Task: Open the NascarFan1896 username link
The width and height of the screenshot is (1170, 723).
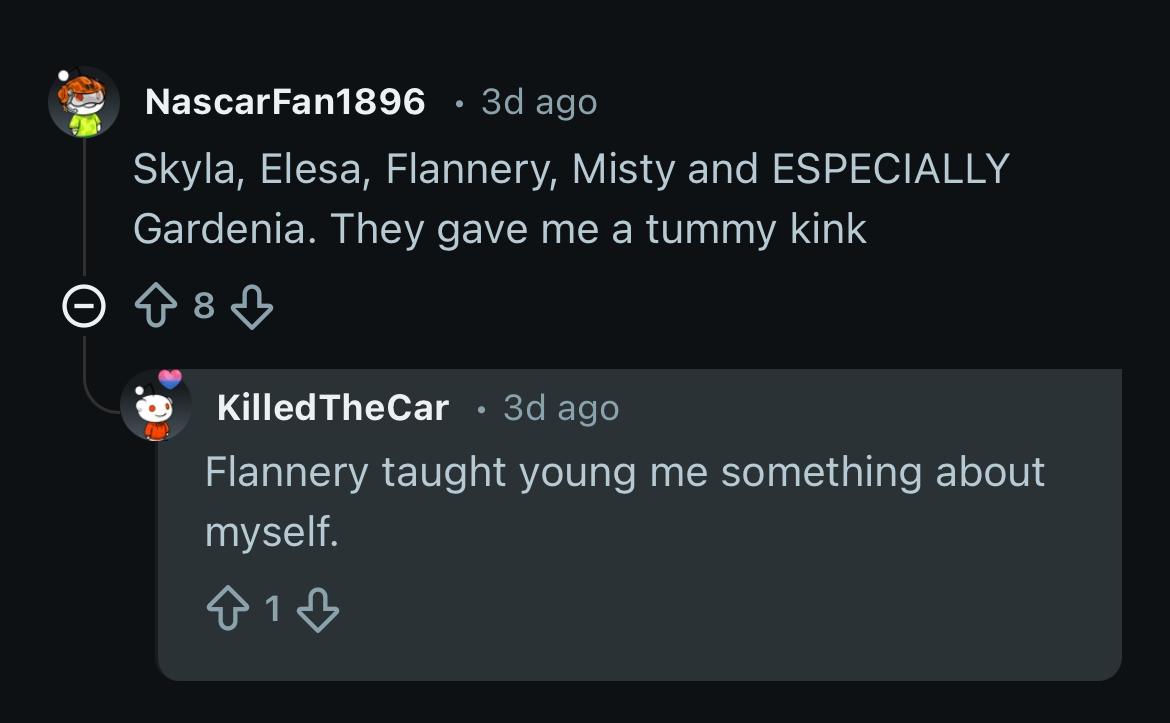Action: pyautogui.click(x=285, y=102)
